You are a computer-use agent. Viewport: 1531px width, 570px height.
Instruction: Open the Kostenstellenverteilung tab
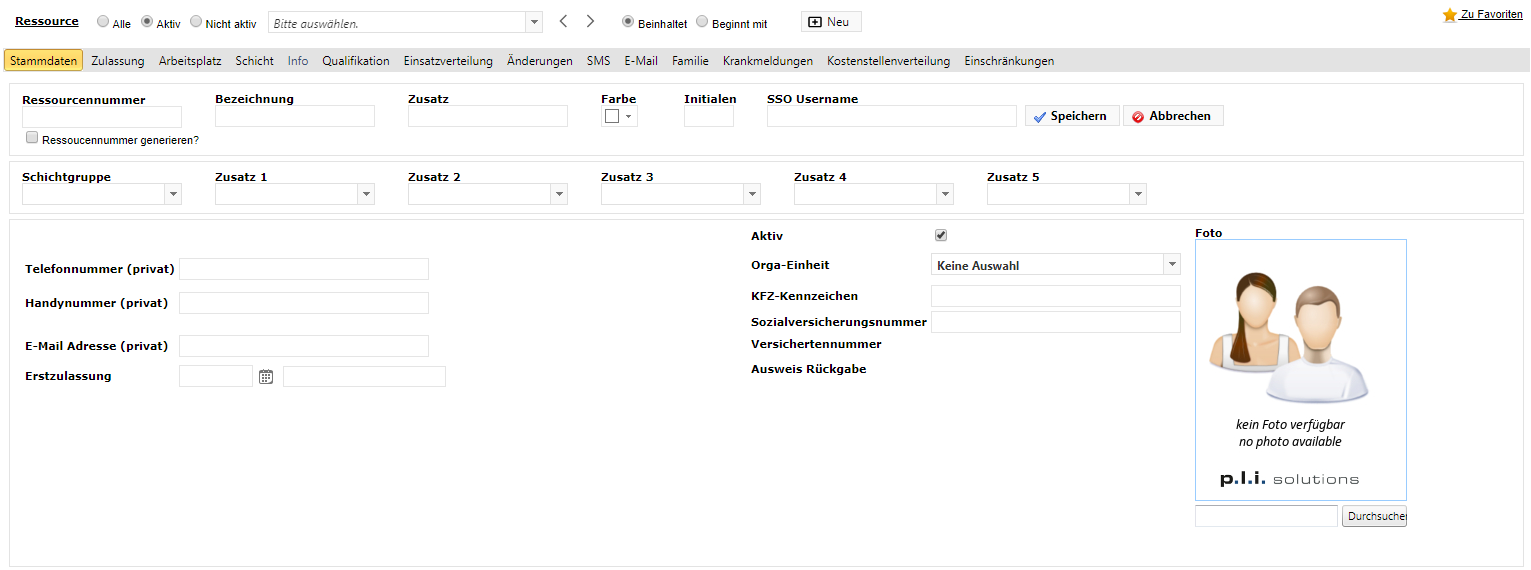[x=888, y=61]
